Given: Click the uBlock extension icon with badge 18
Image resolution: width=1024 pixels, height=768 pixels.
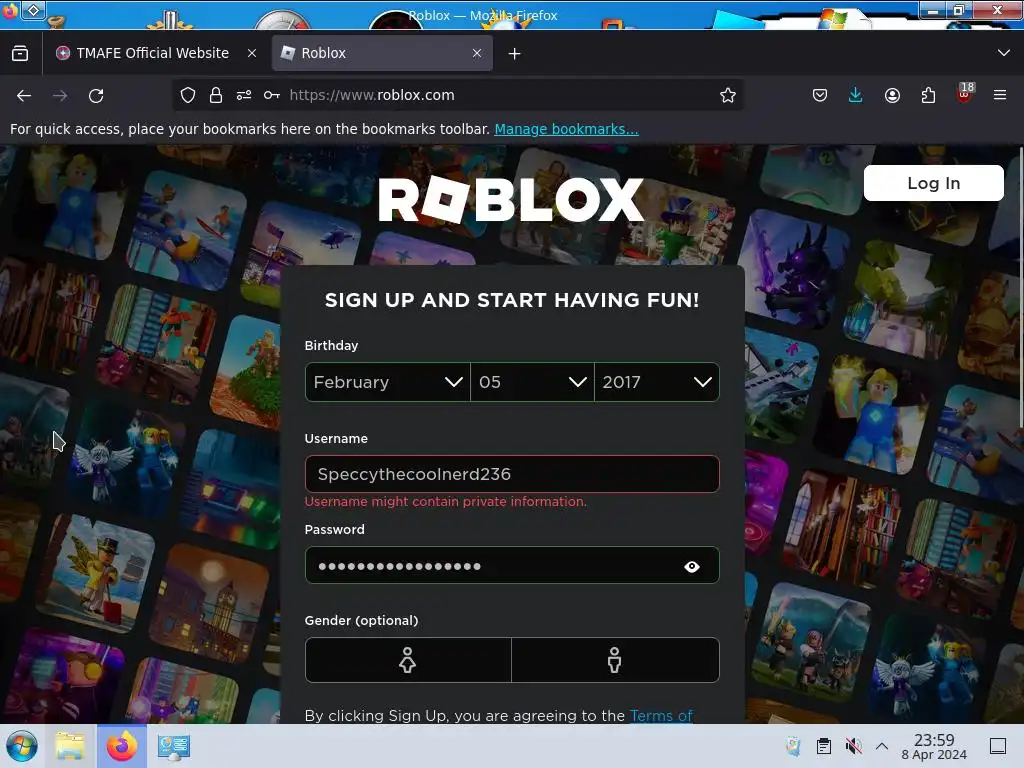Looking at the screenshot, I should click(x=965, y=93).
